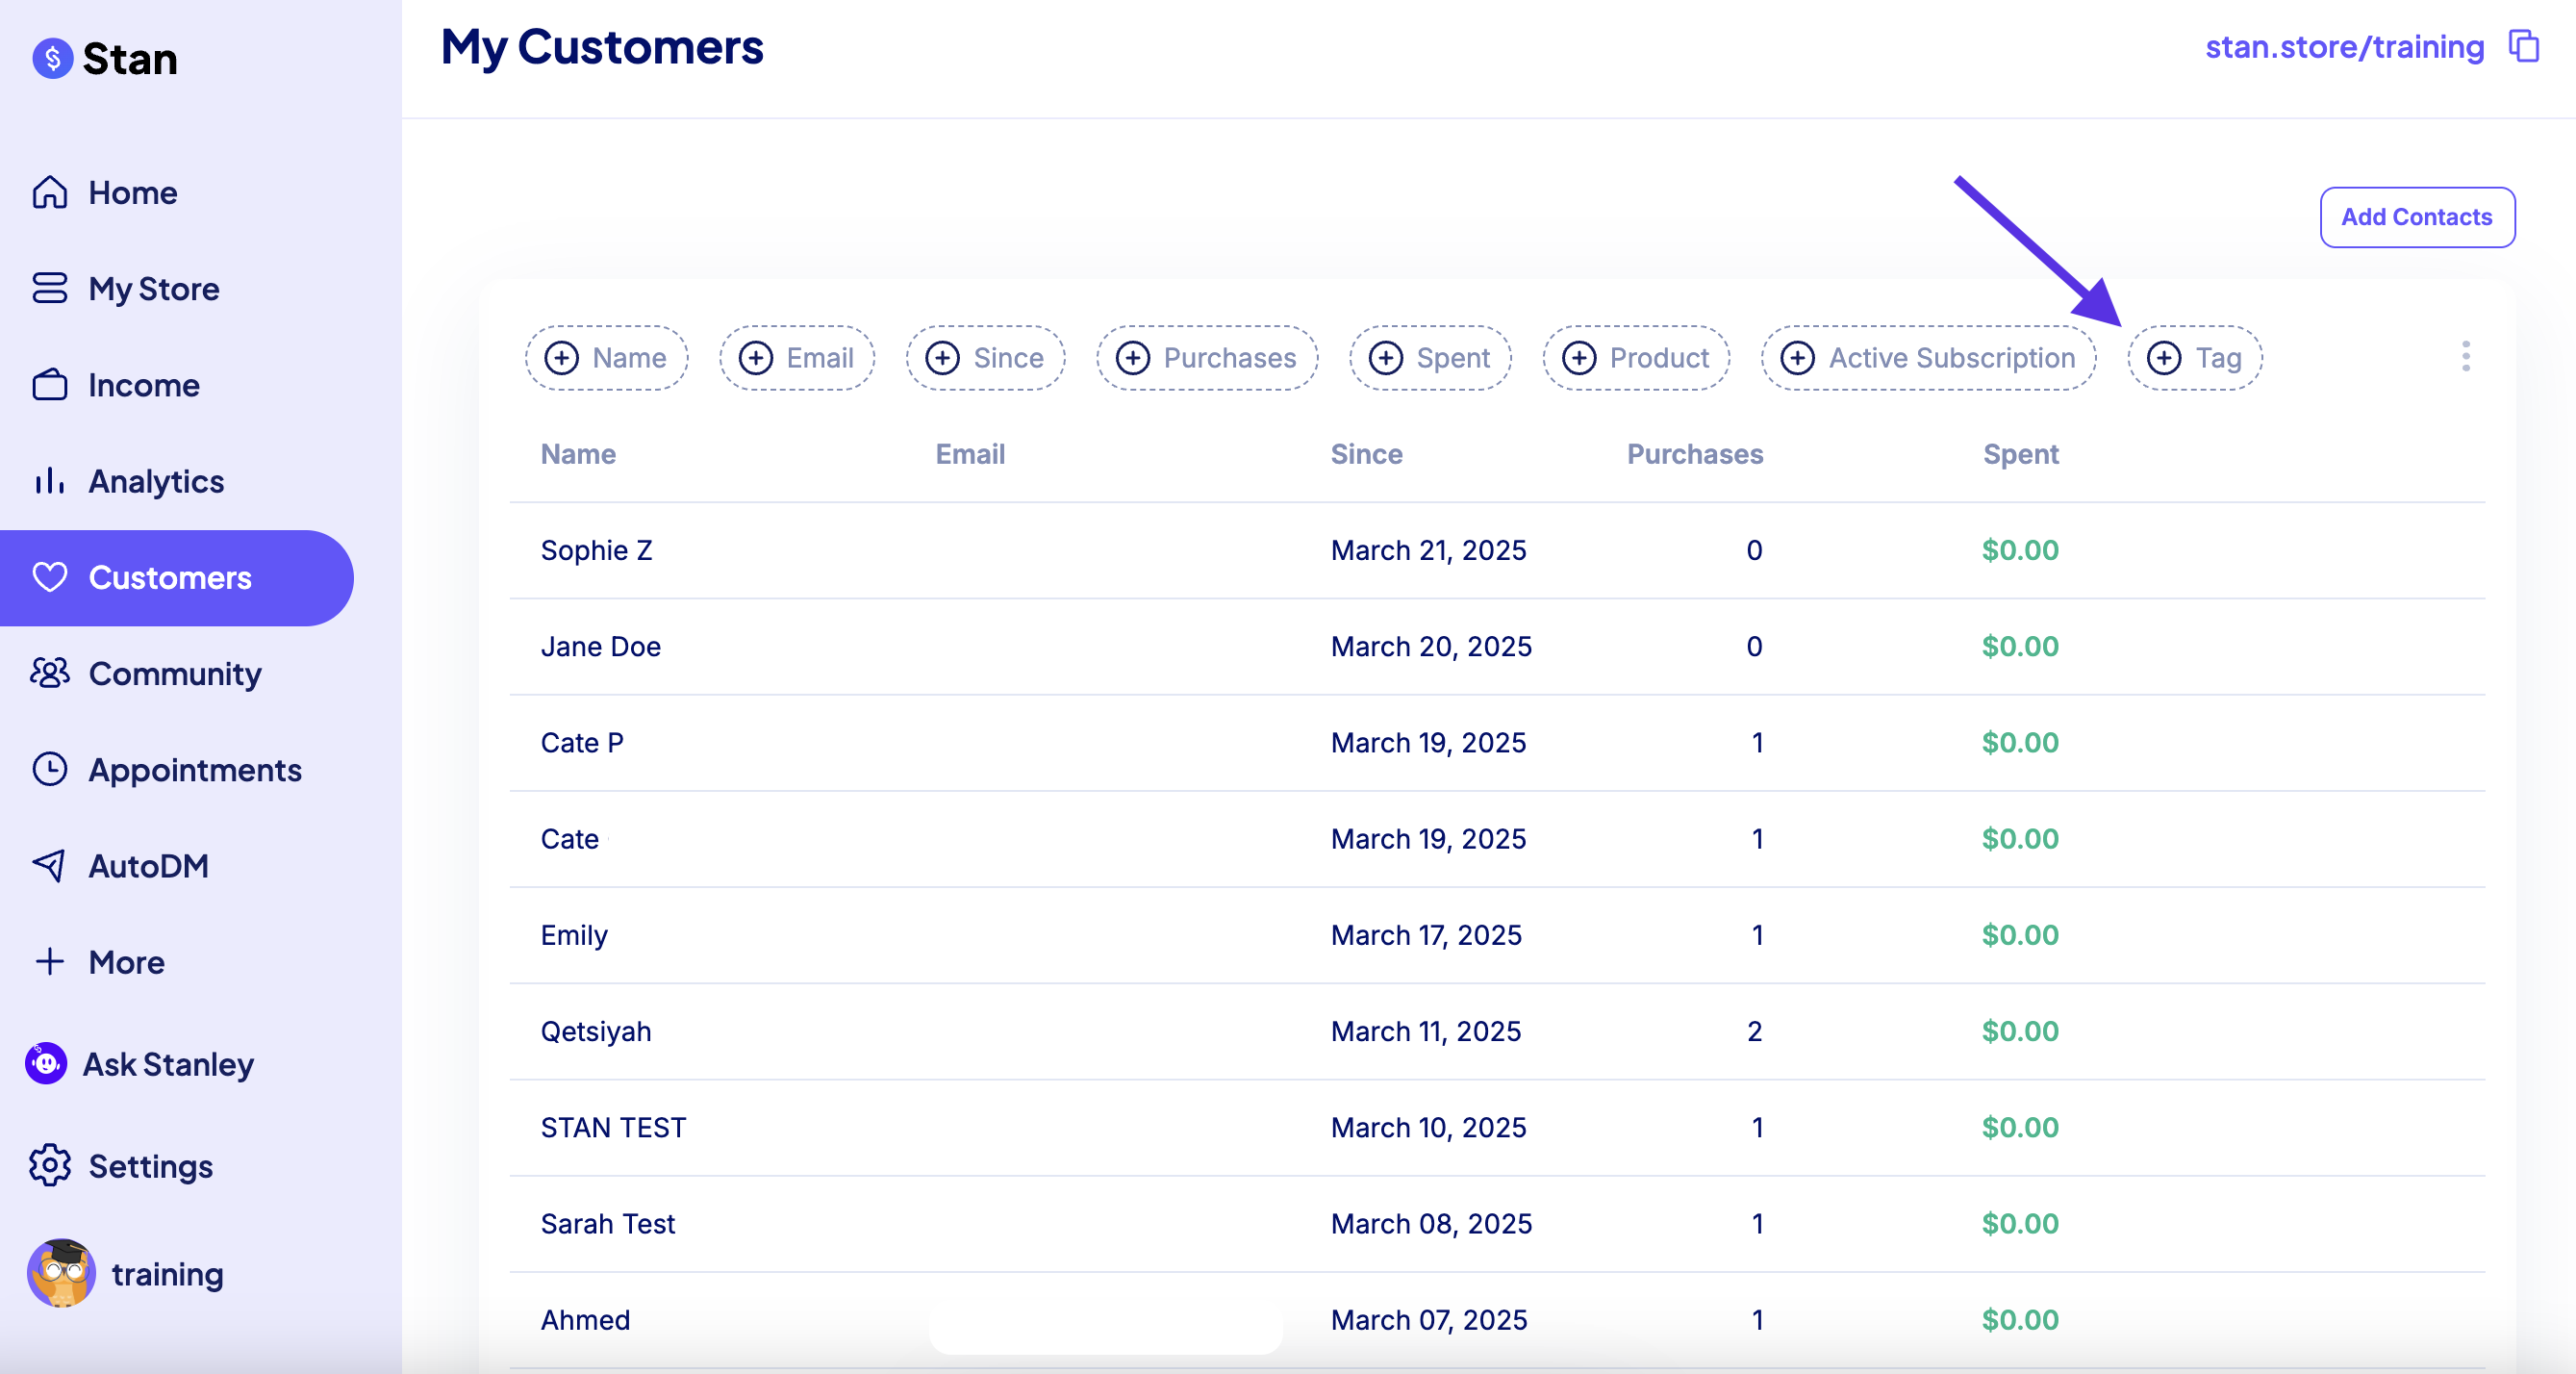Open Ask Stanley assistant
2576x1374 pixels.
[x=168, y=1064]
